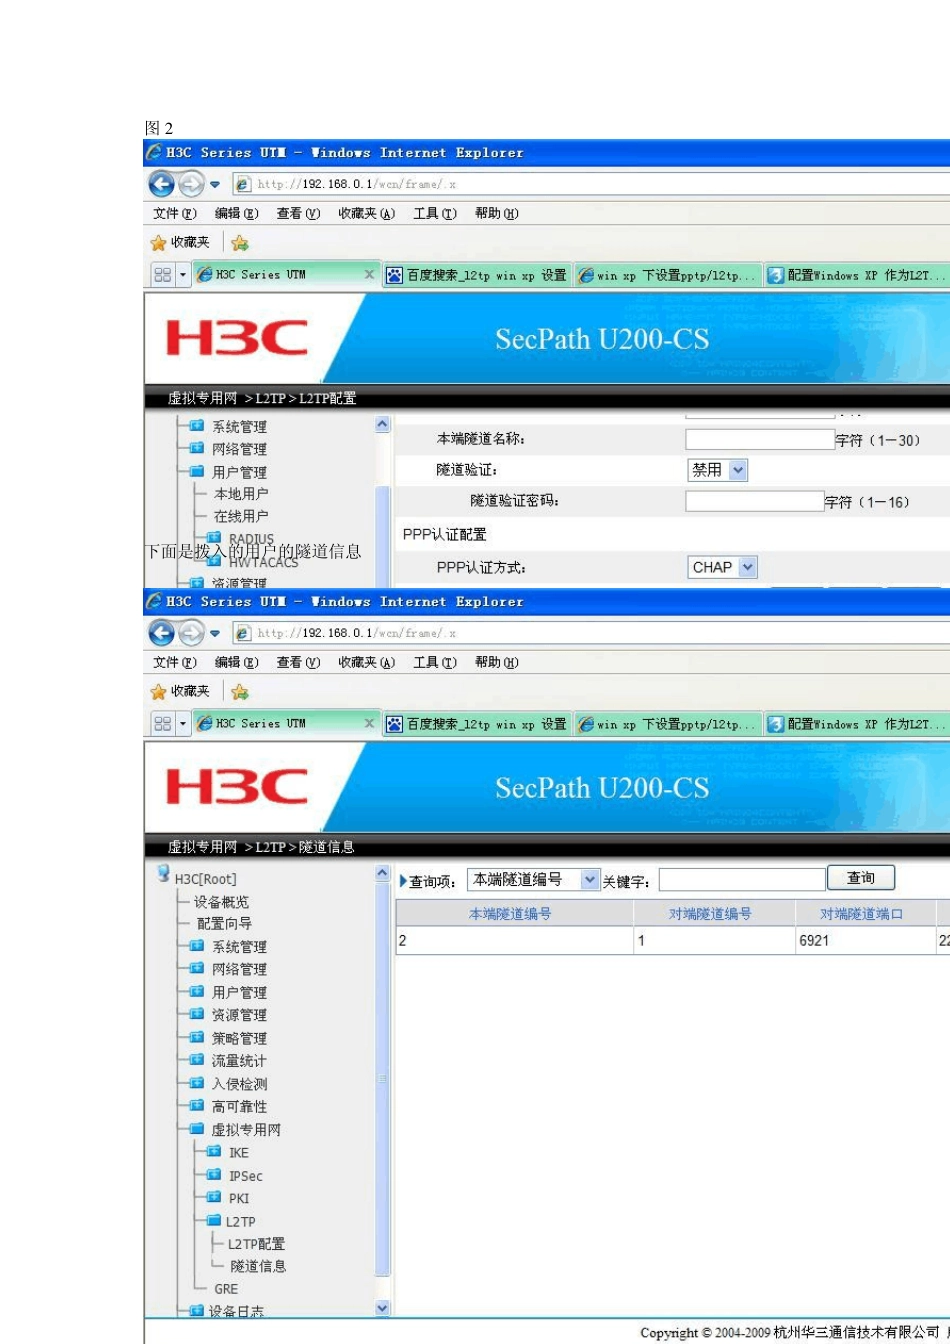950x1344 pixels.
Task: Click the IE page icon in the lower address bar
Action: [243, 633]
